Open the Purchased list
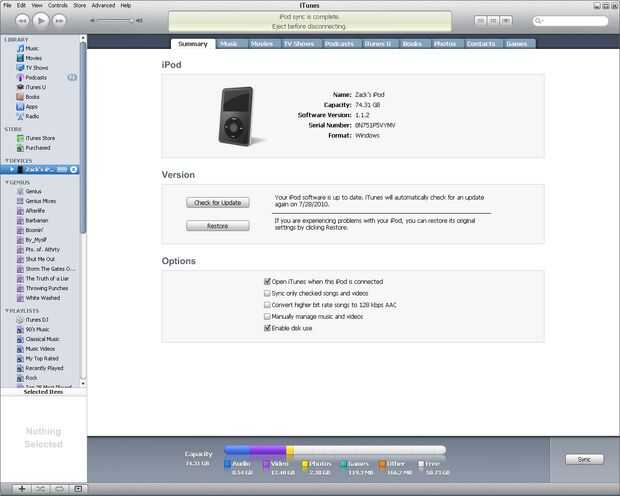 click(34, 148)
